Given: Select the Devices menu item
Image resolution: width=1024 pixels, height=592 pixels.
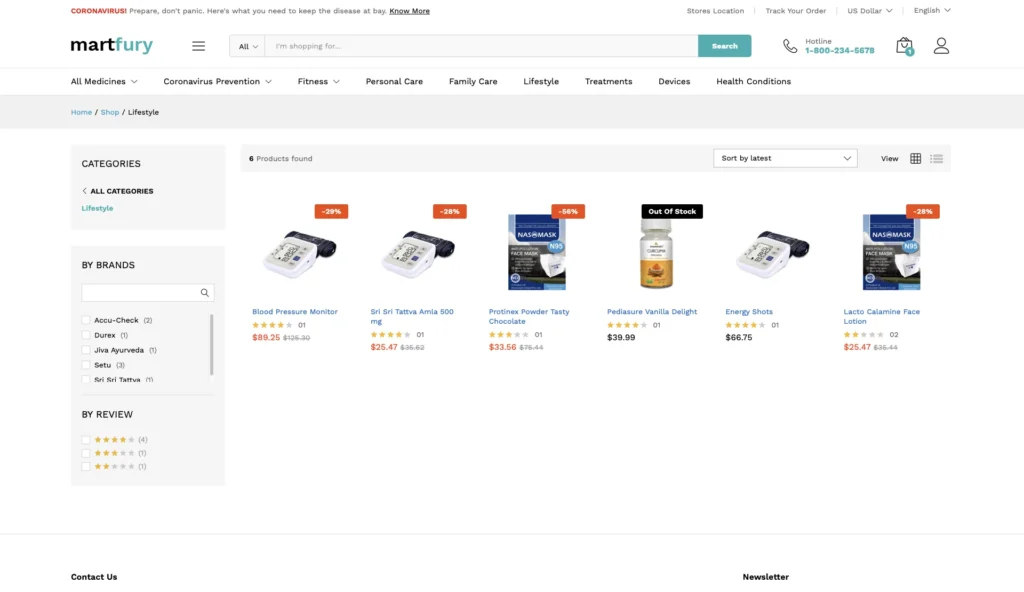Looking at the screenshot, I should [x=674, y=82].
